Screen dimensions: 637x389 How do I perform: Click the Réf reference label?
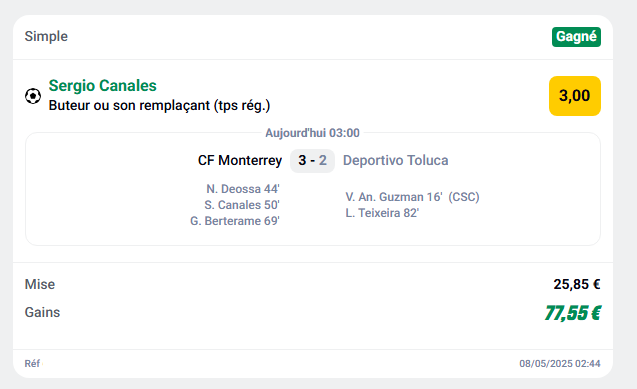coord(32,363)
